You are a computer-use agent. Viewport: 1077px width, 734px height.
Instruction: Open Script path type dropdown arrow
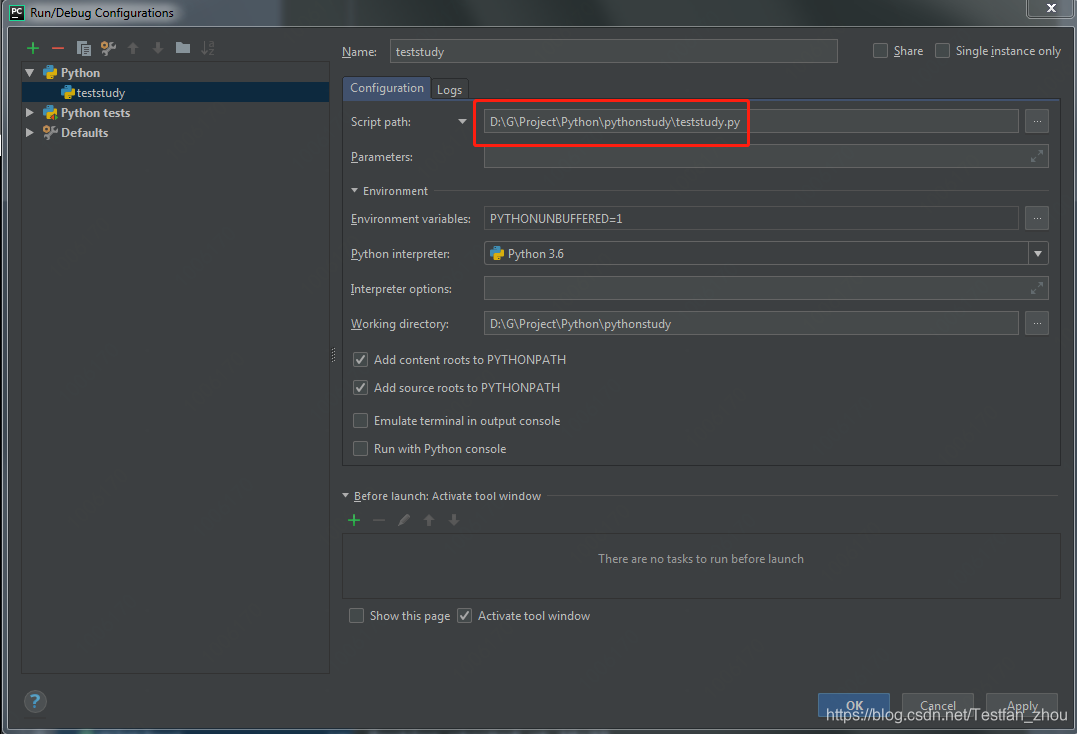coord(462,122)
